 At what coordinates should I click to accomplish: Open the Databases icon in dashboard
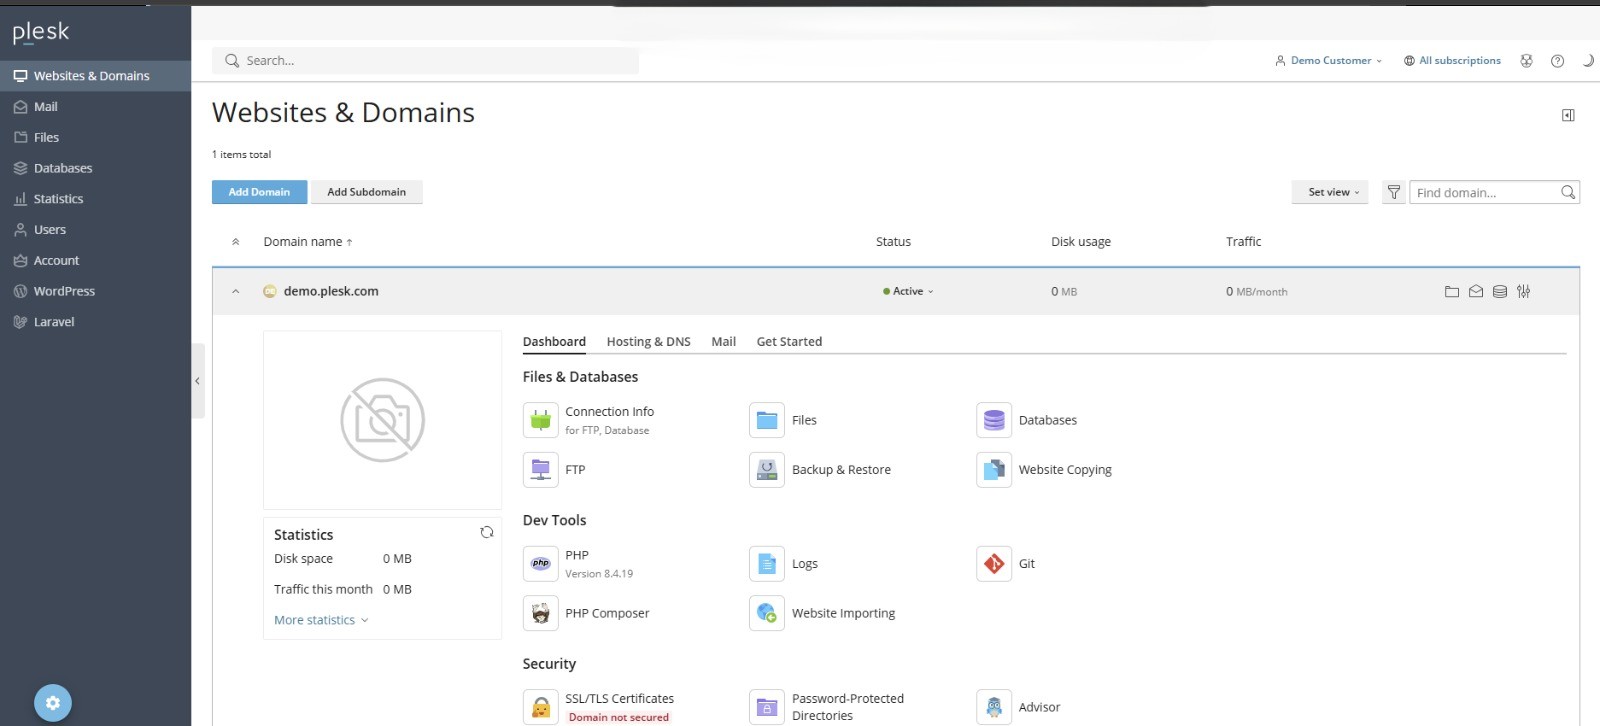[994, 420]
